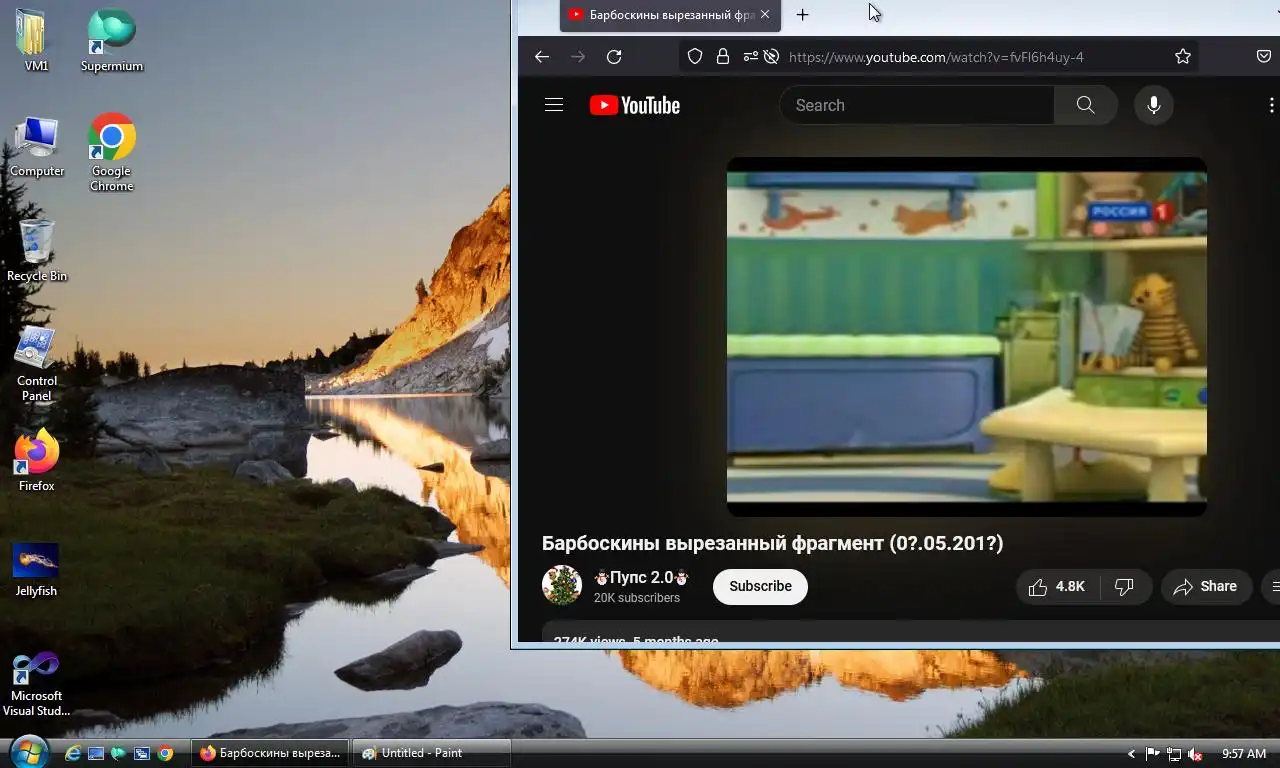This screenshot has height=768, width=1280.
Task: Click the Save to Pocket icon
Action: 1264,57
